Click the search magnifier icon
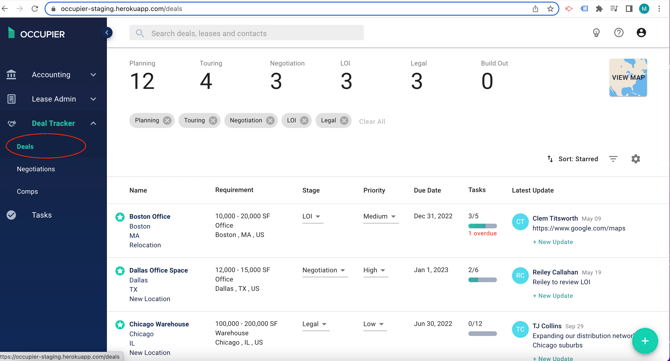 (140, 33)
